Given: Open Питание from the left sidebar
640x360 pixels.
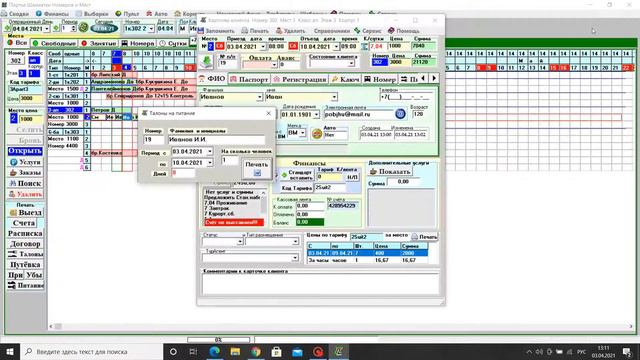Looking at the screenshot, I should [x=25, y=285].
